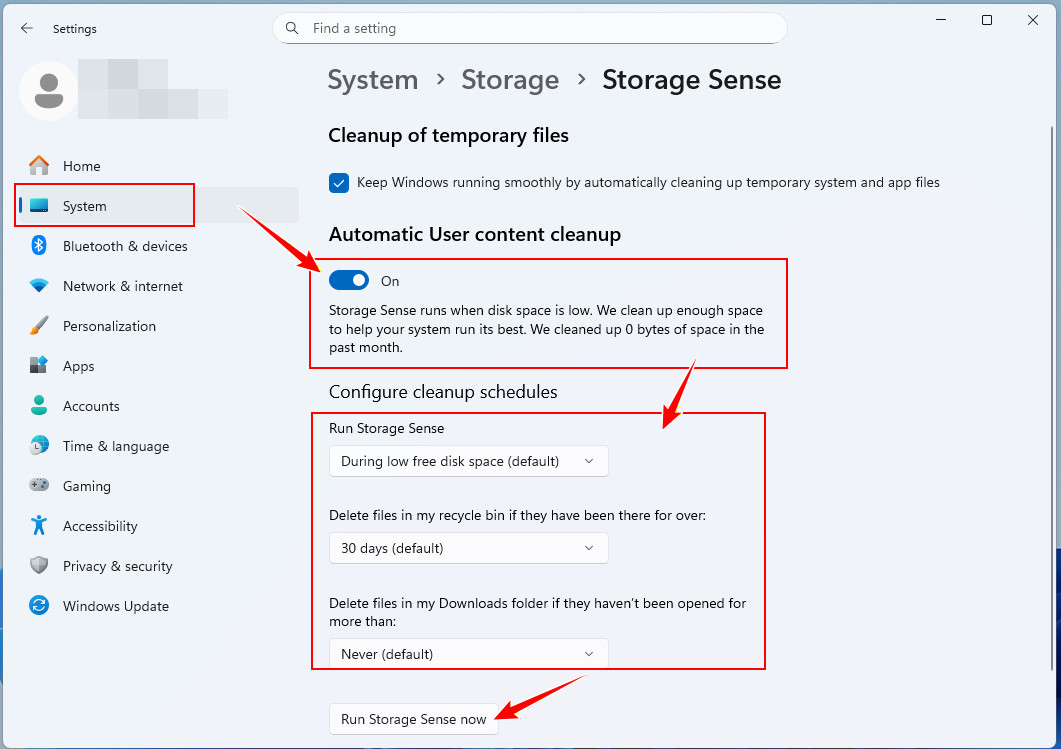
Task: Uncheck temporary system and app files cleanup
Action: tap(339, 183)
